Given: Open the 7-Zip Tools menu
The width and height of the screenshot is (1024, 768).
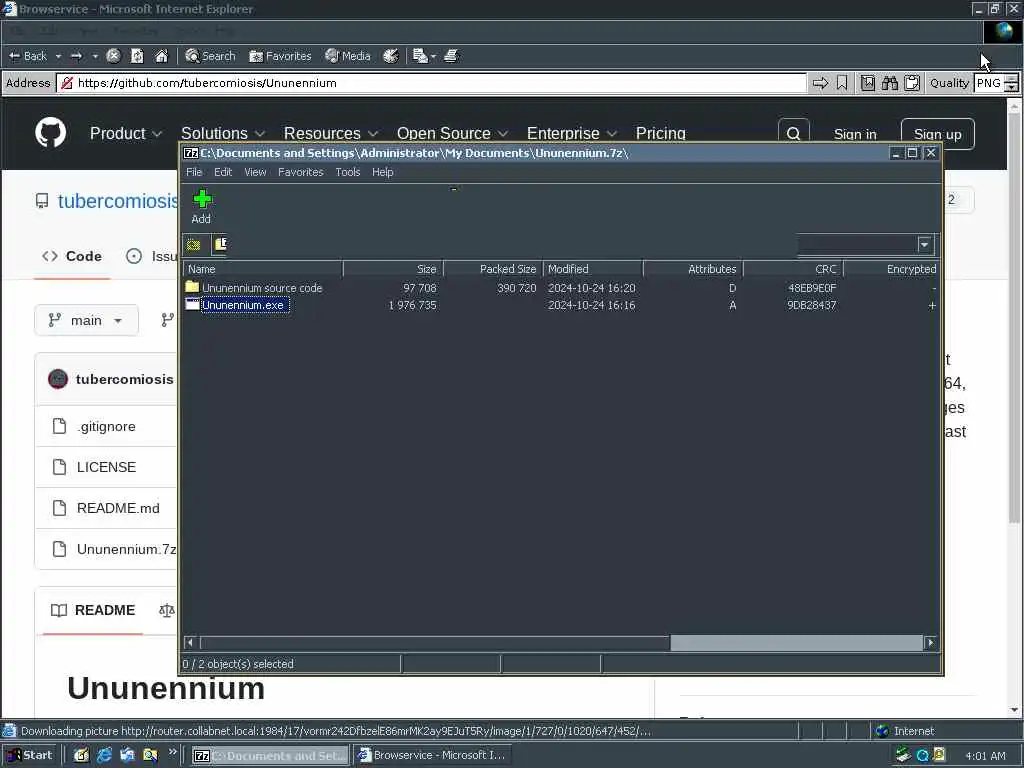Looking at the screenshot, I should pos(347,172).
